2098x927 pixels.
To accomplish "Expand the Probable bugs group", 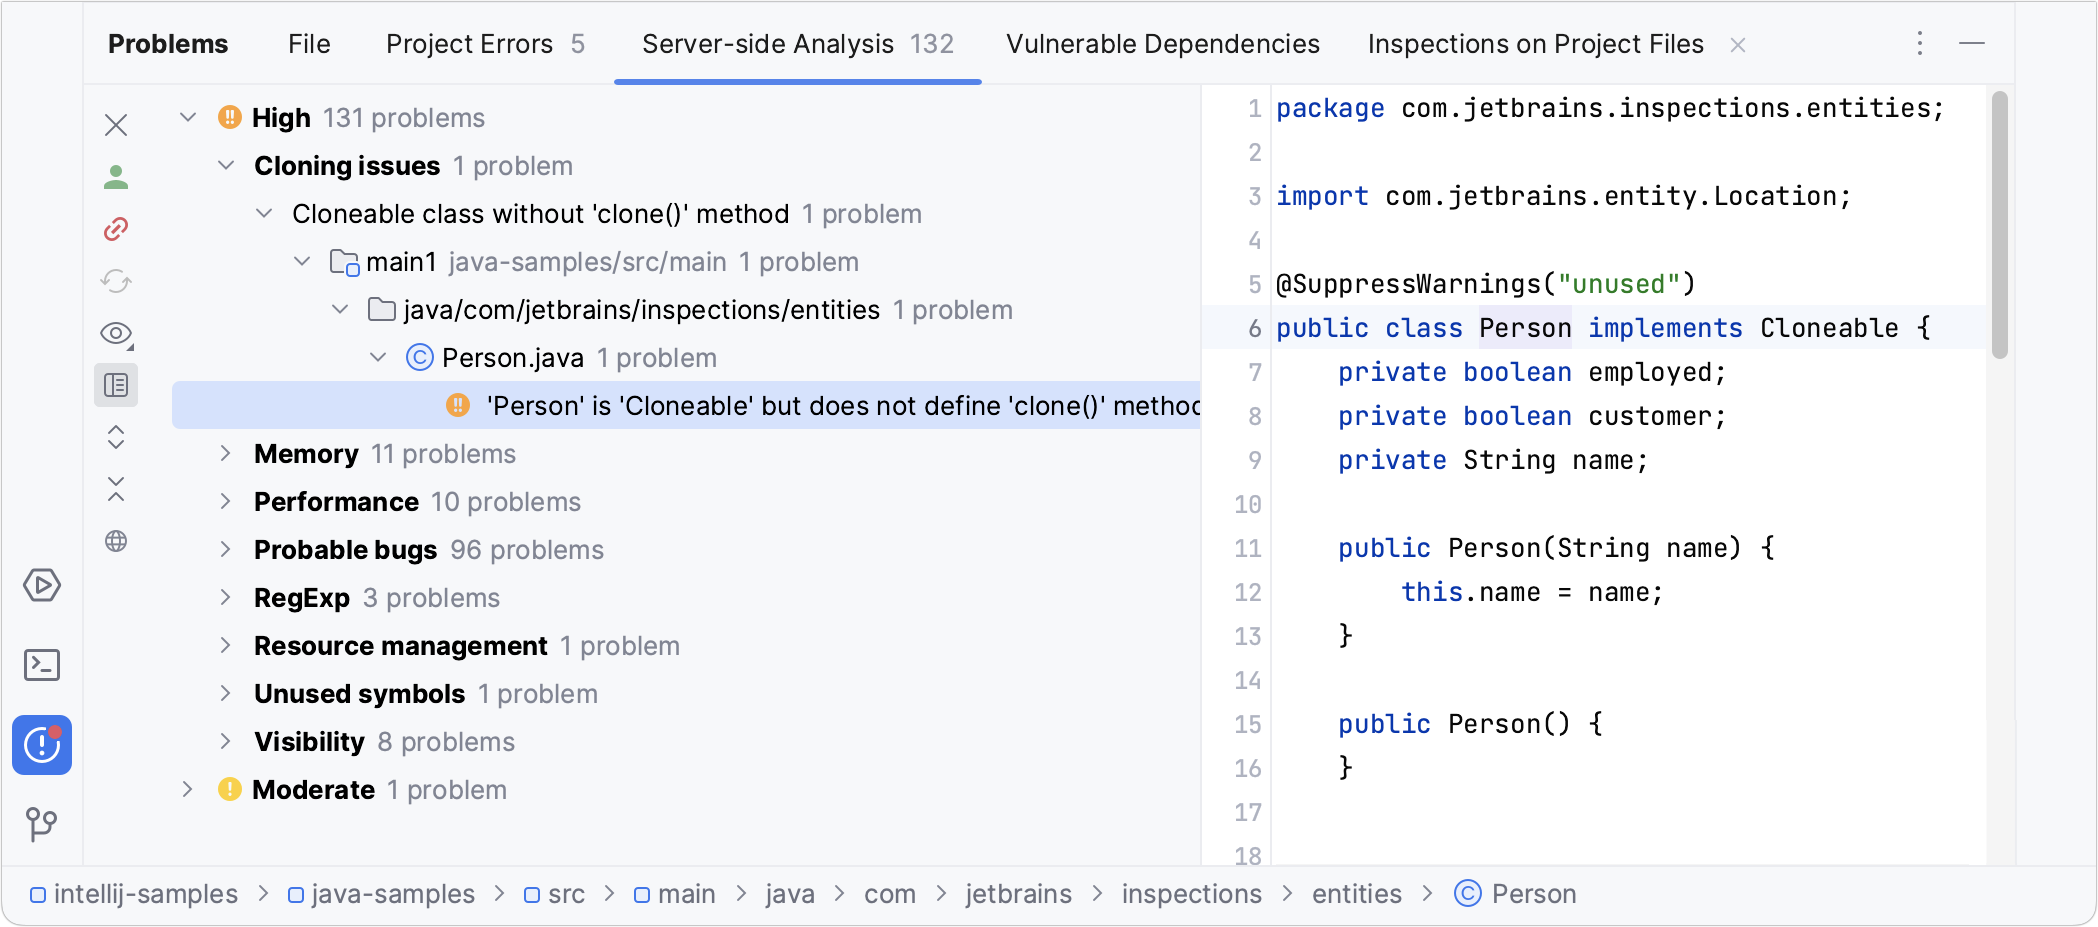I will [226, 550].
